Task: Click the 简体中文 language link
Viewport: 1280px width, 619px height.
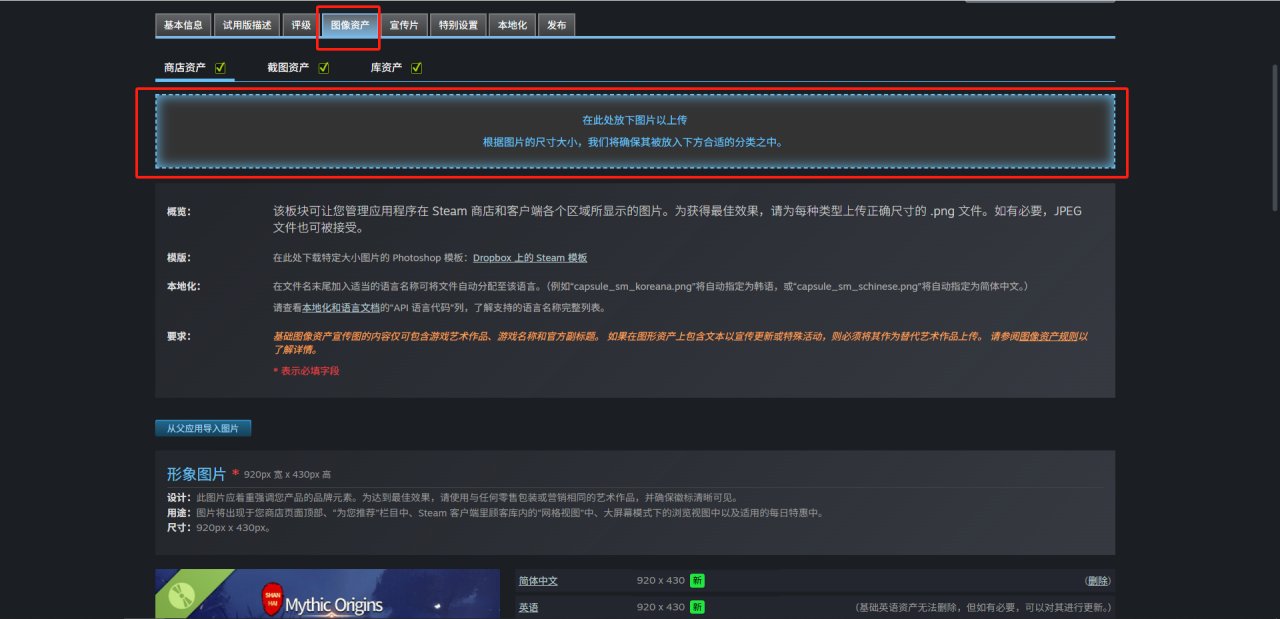Action: (x=538, y=581)
